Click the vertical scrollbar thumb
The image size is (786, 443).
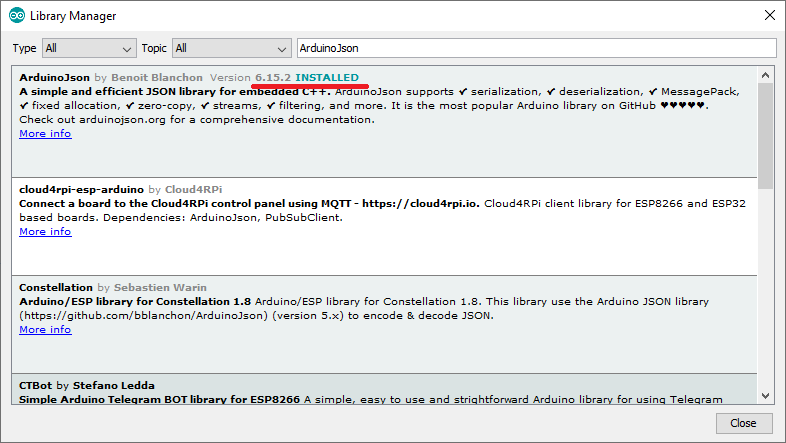pos(765,135)
